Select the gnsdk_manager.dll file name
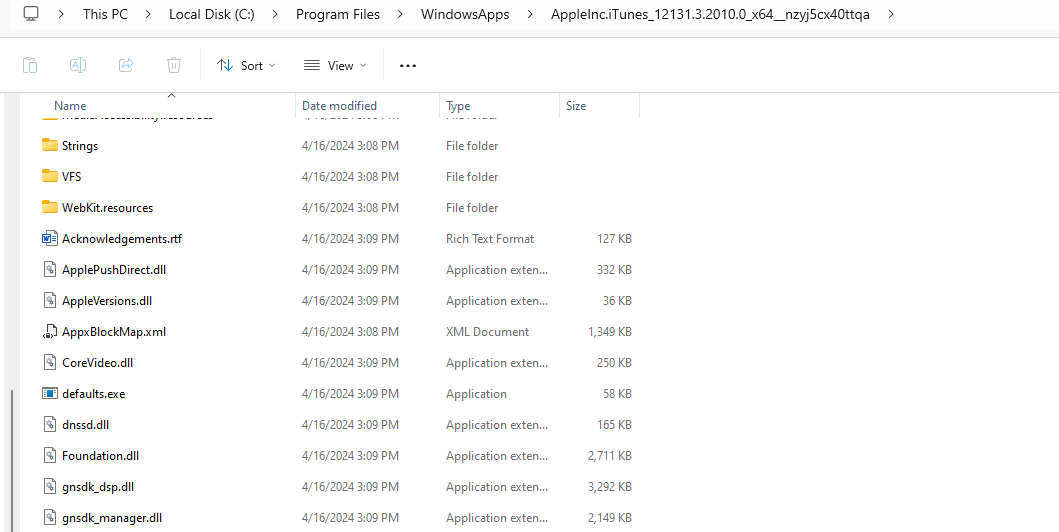1059x532 pixels. tap(111, 518)
